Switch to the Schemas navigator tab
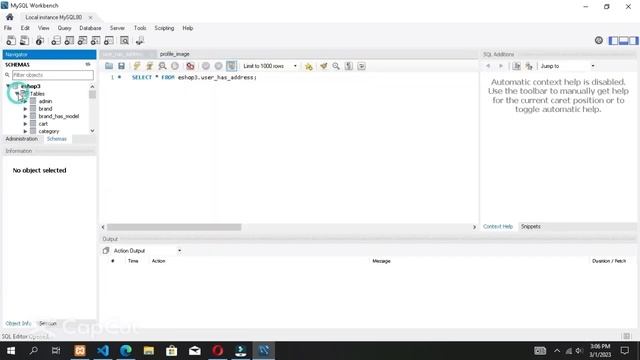 click(x=57, y=139)
